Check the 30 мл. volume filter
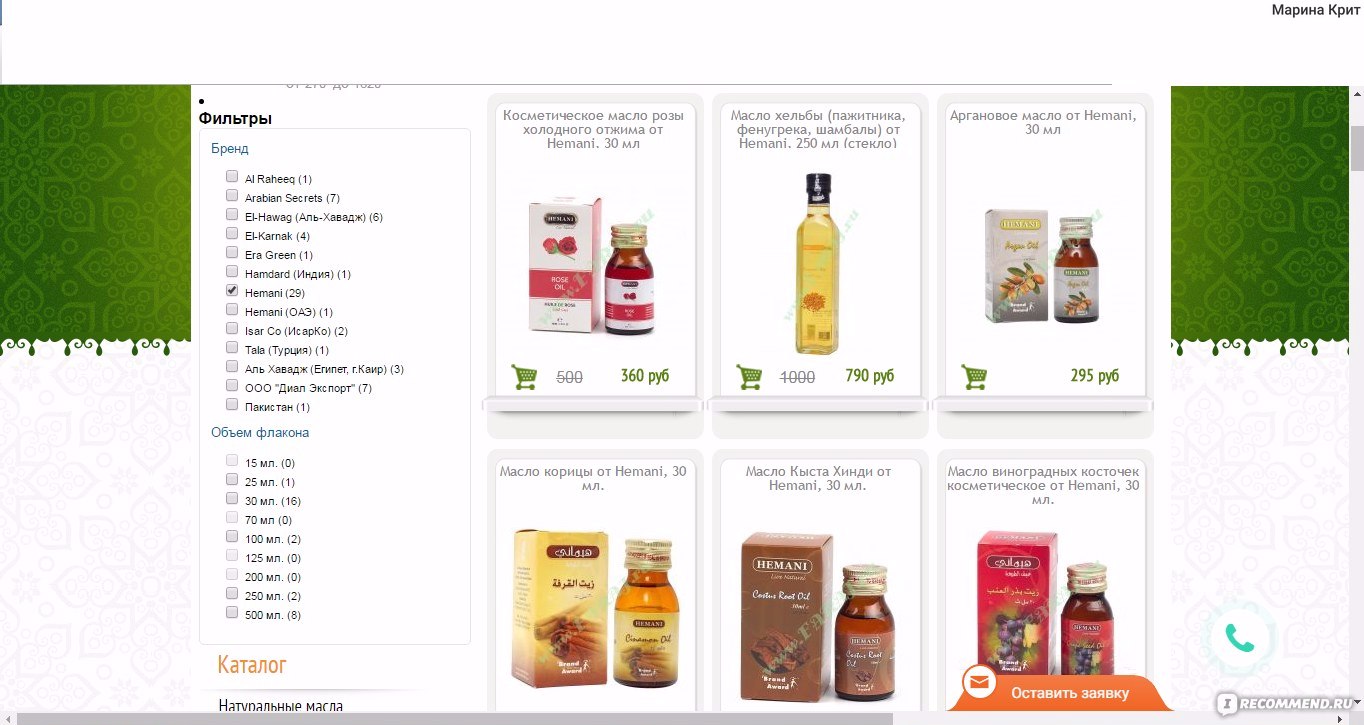Image resolution: width=1364 pixels, height=725 pixels. point(232,500)
